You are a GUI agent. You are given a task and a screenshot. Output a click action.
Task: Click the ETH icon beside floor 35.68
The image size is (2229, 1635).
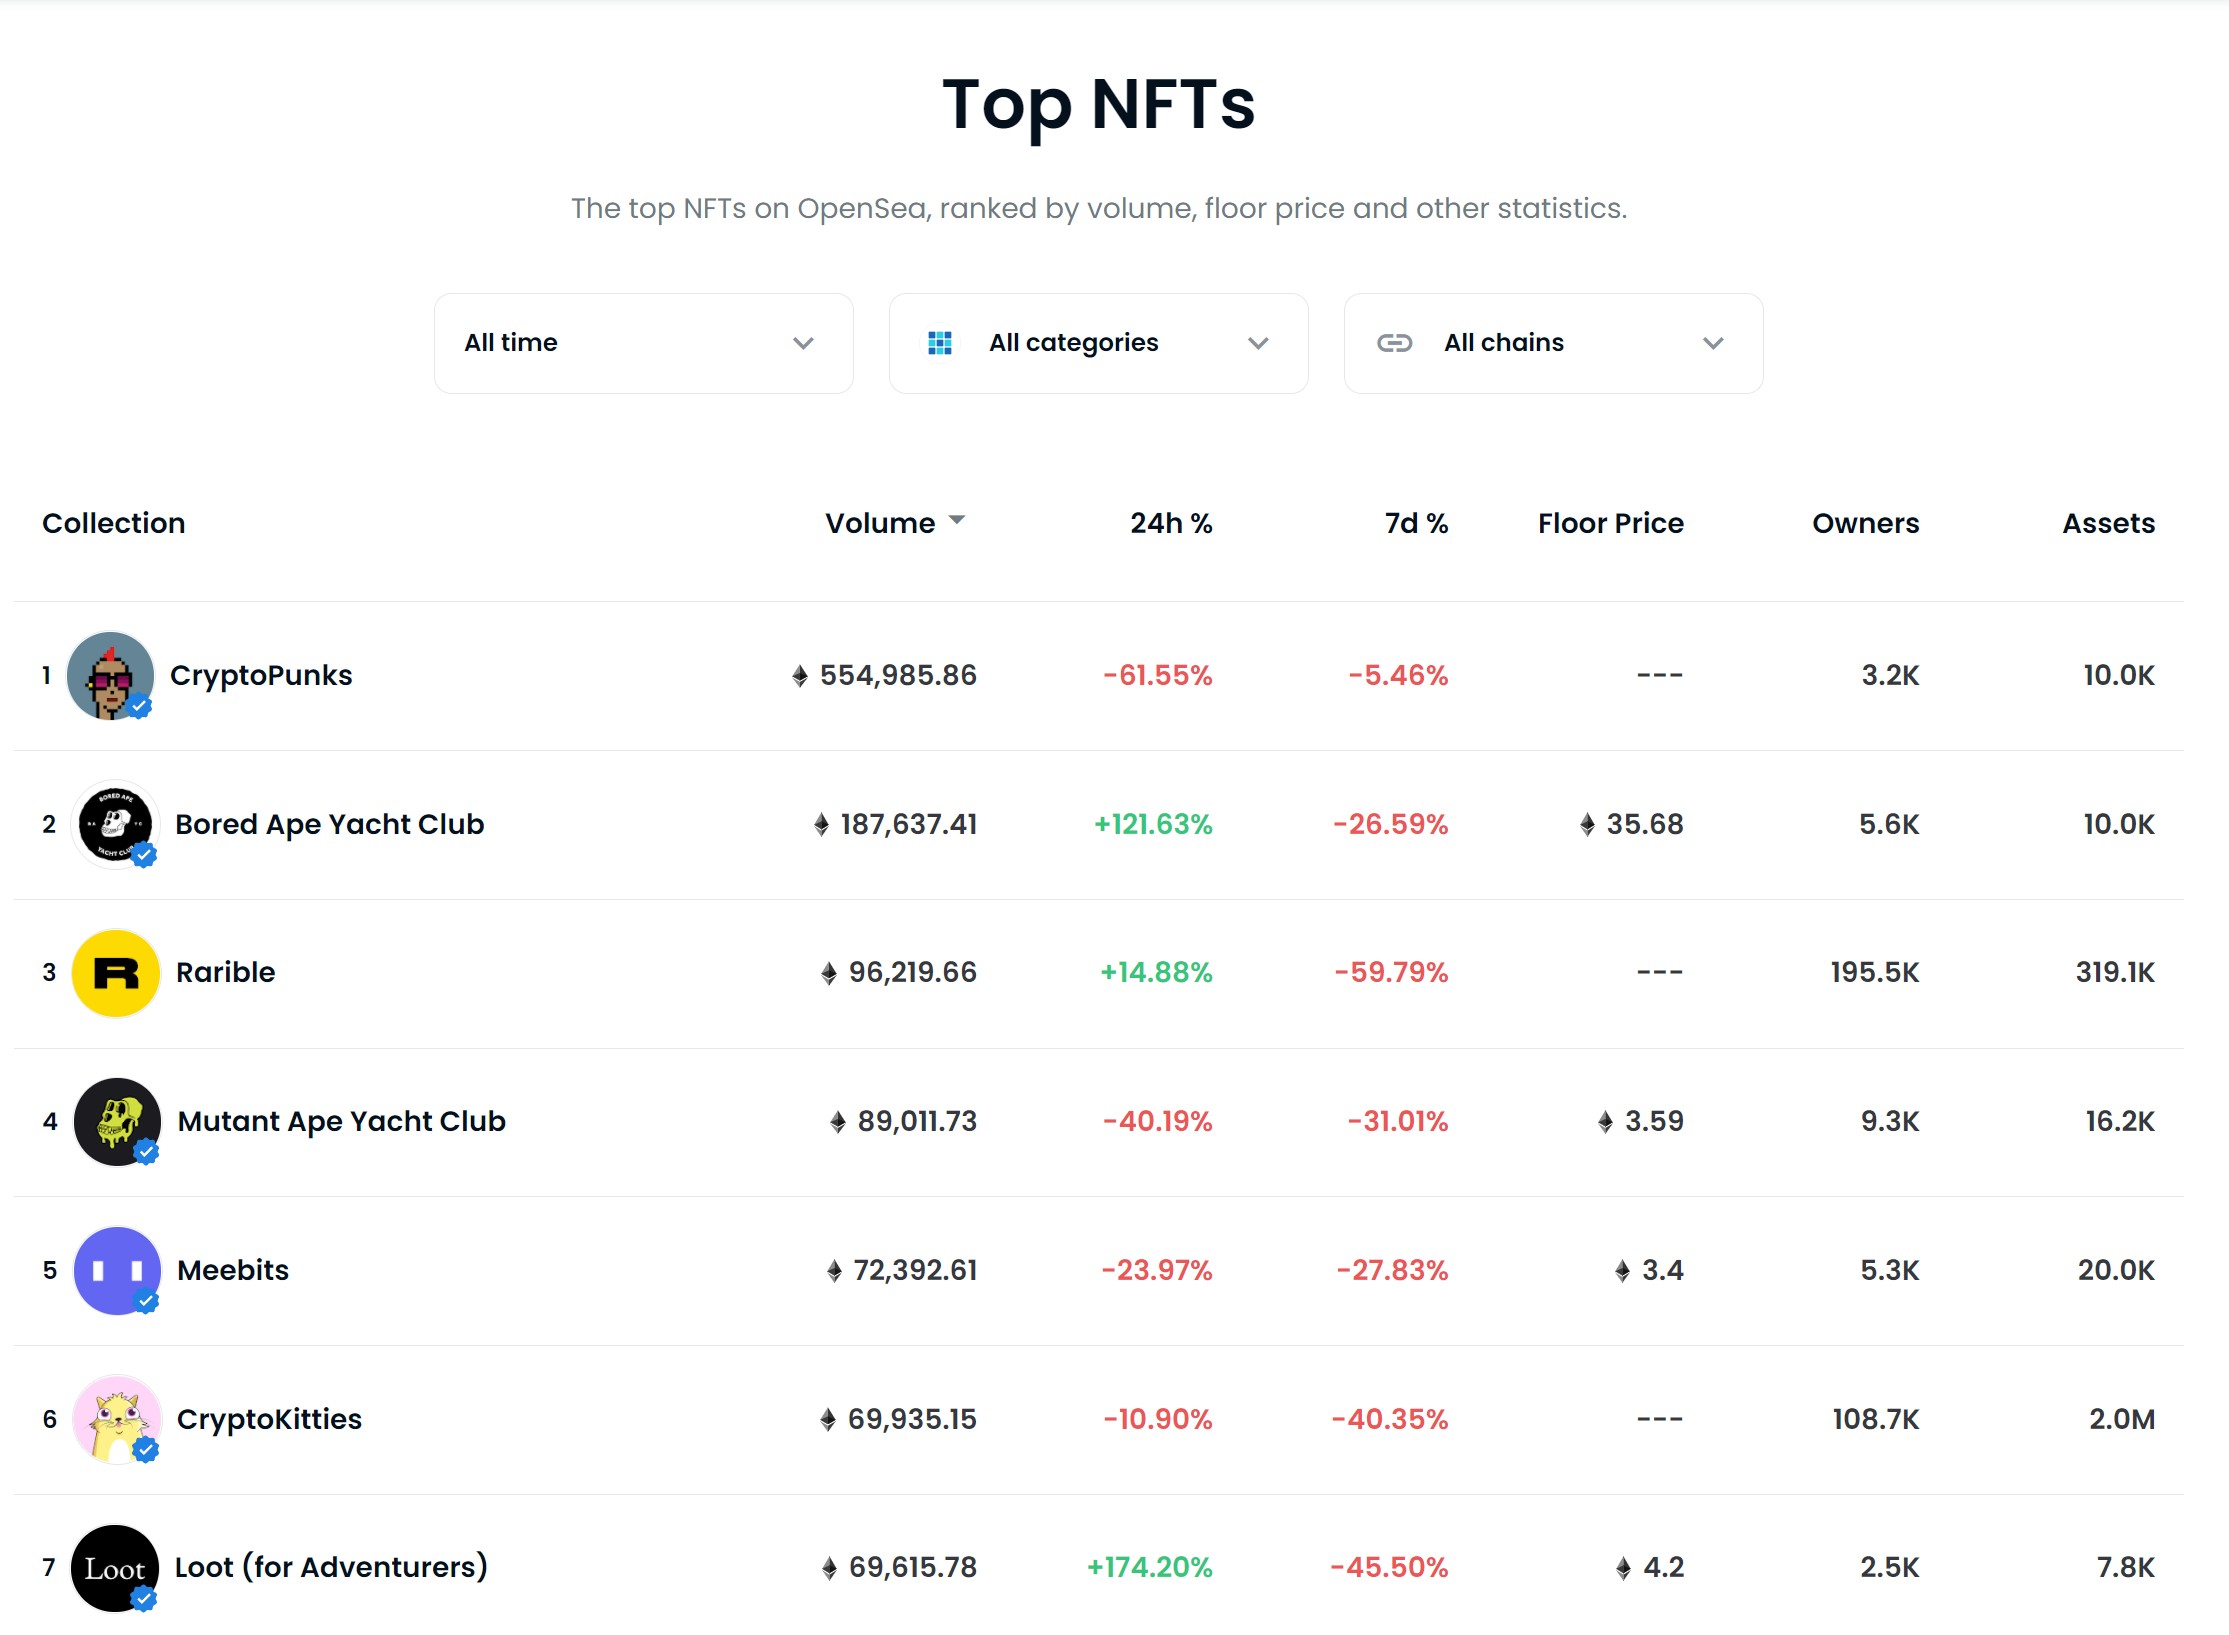pos(1587,825)
